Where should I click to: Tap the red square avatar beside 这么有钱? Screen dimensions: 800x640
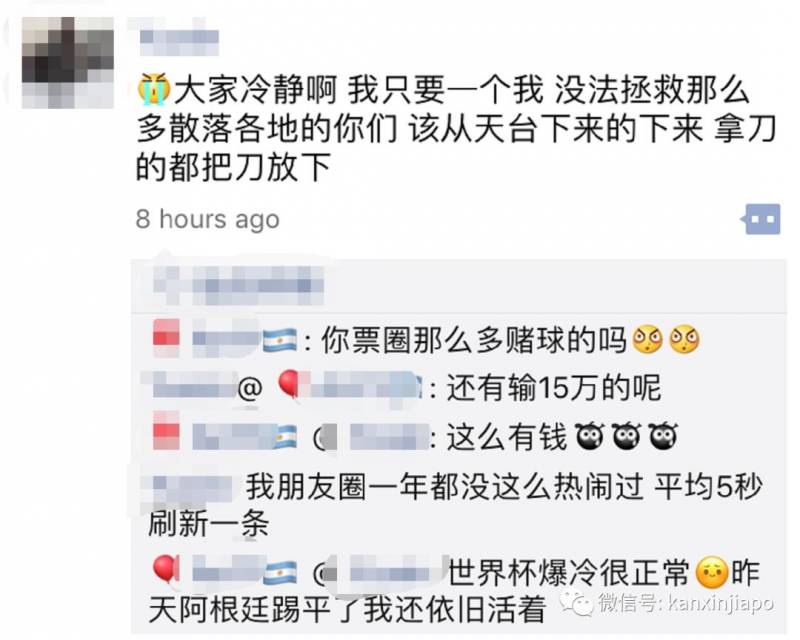tap(166, 432)
